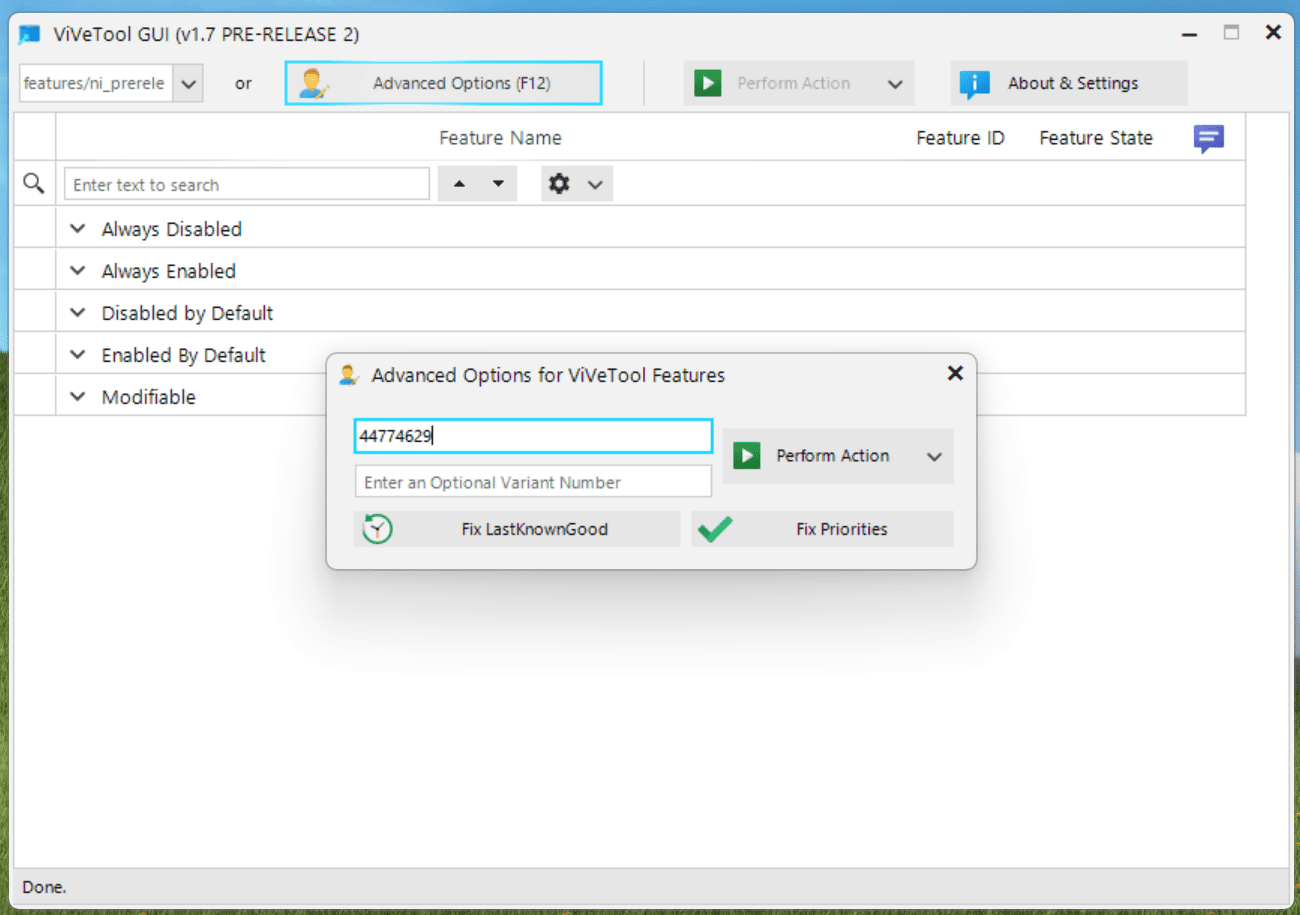The image size is (1300, 915).
Task: Click the next result down arrow
Action: point(497,184)
